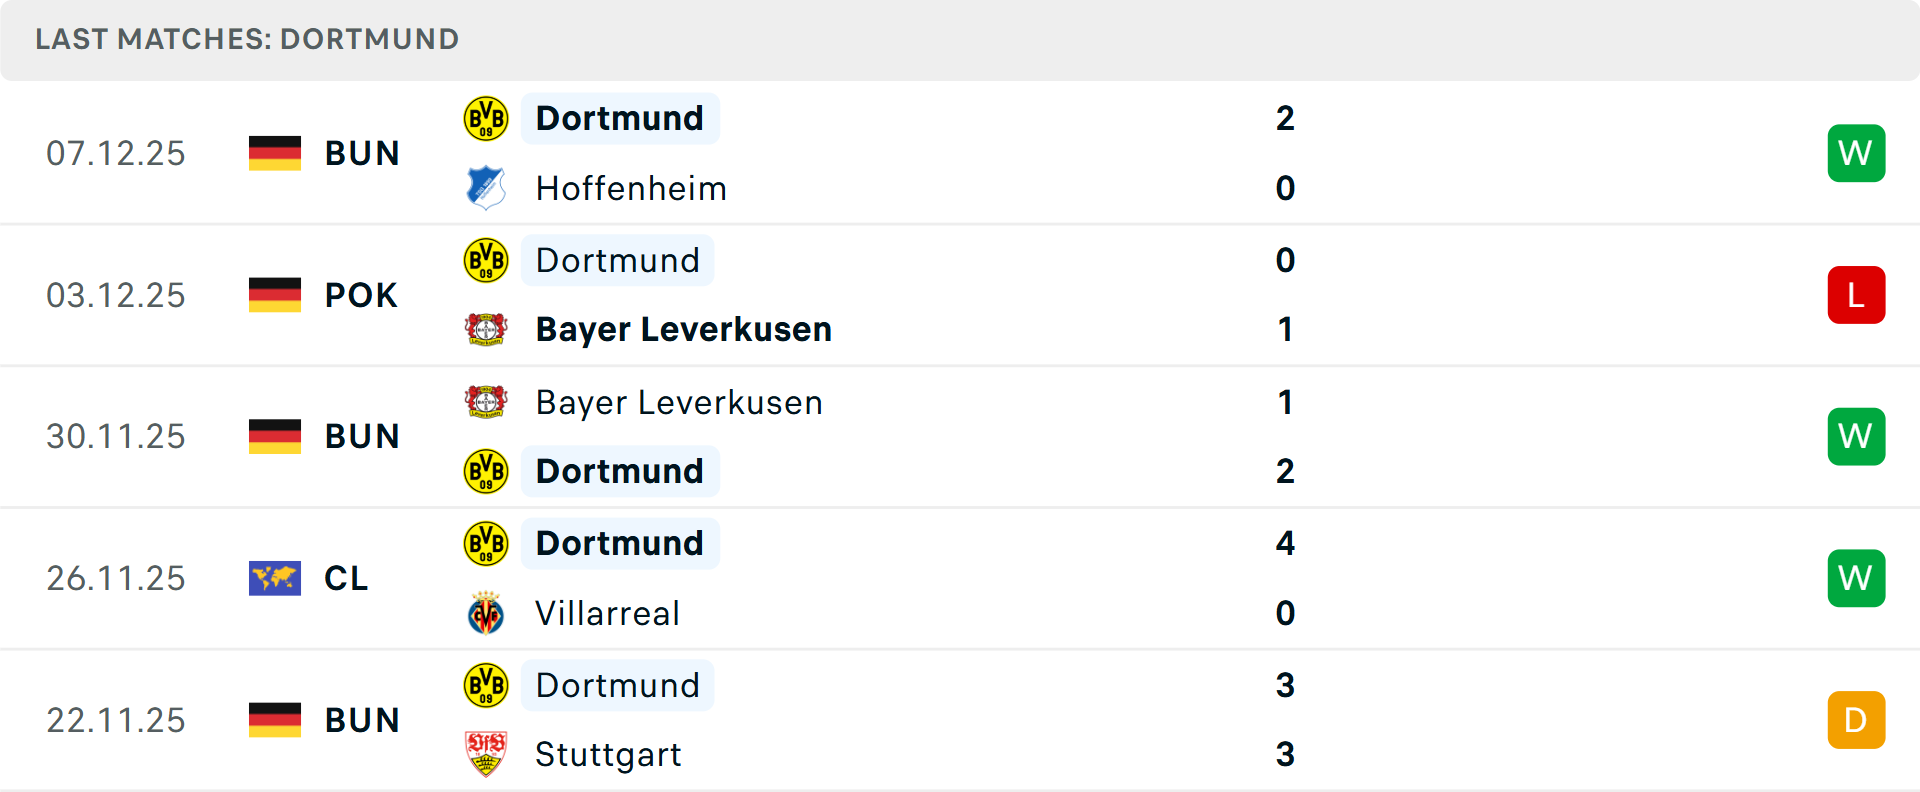Select the BUN competition label on 07.12.25
Screen dimensions: 1920x792
361,152
